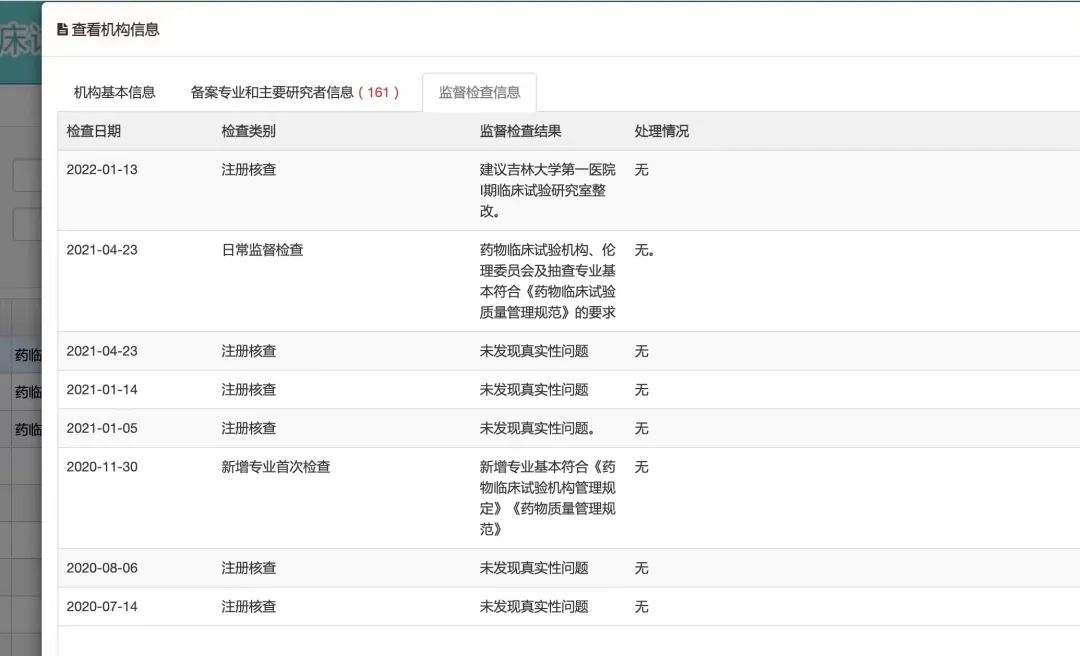The image size is (1080, 656).
Task: Click the red 161 count badge
Action: pos(378,92)
